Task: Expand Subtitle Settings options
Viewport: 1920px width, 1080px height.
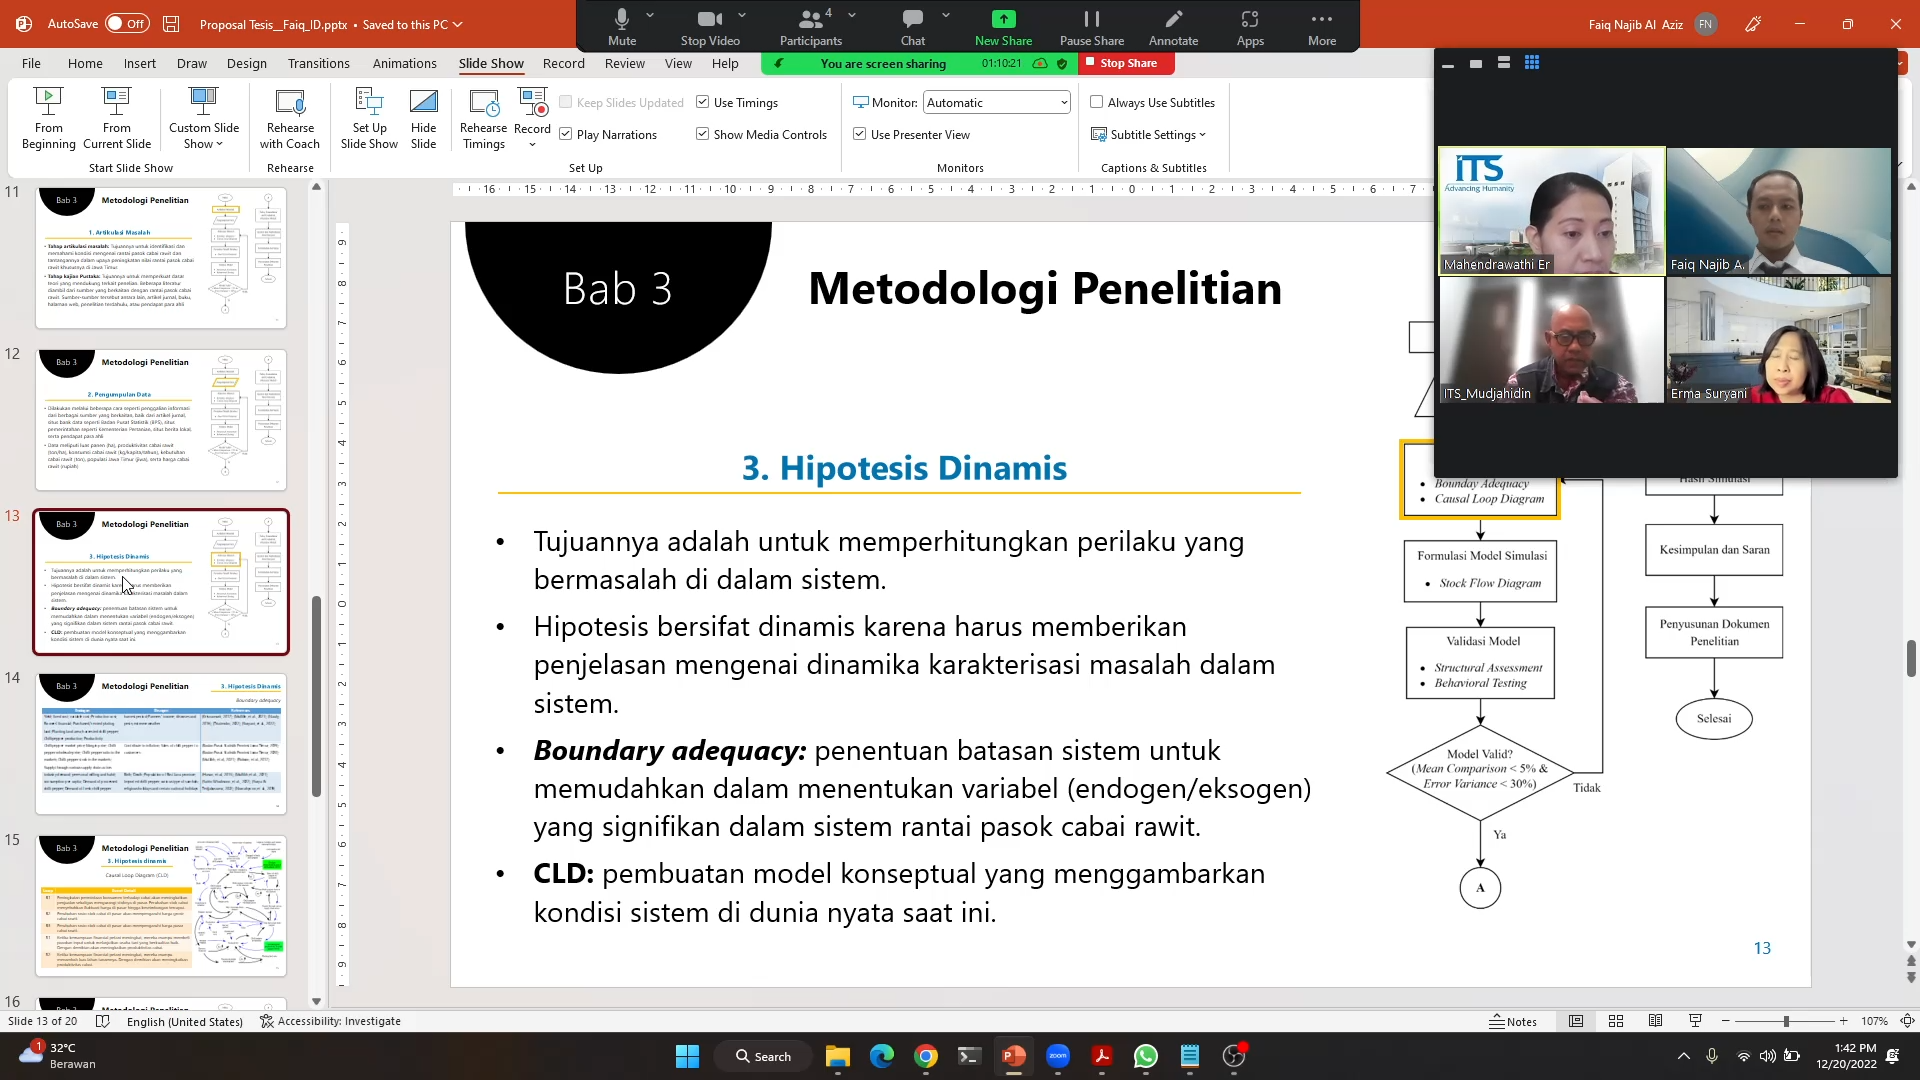Action: (1148, 133)
